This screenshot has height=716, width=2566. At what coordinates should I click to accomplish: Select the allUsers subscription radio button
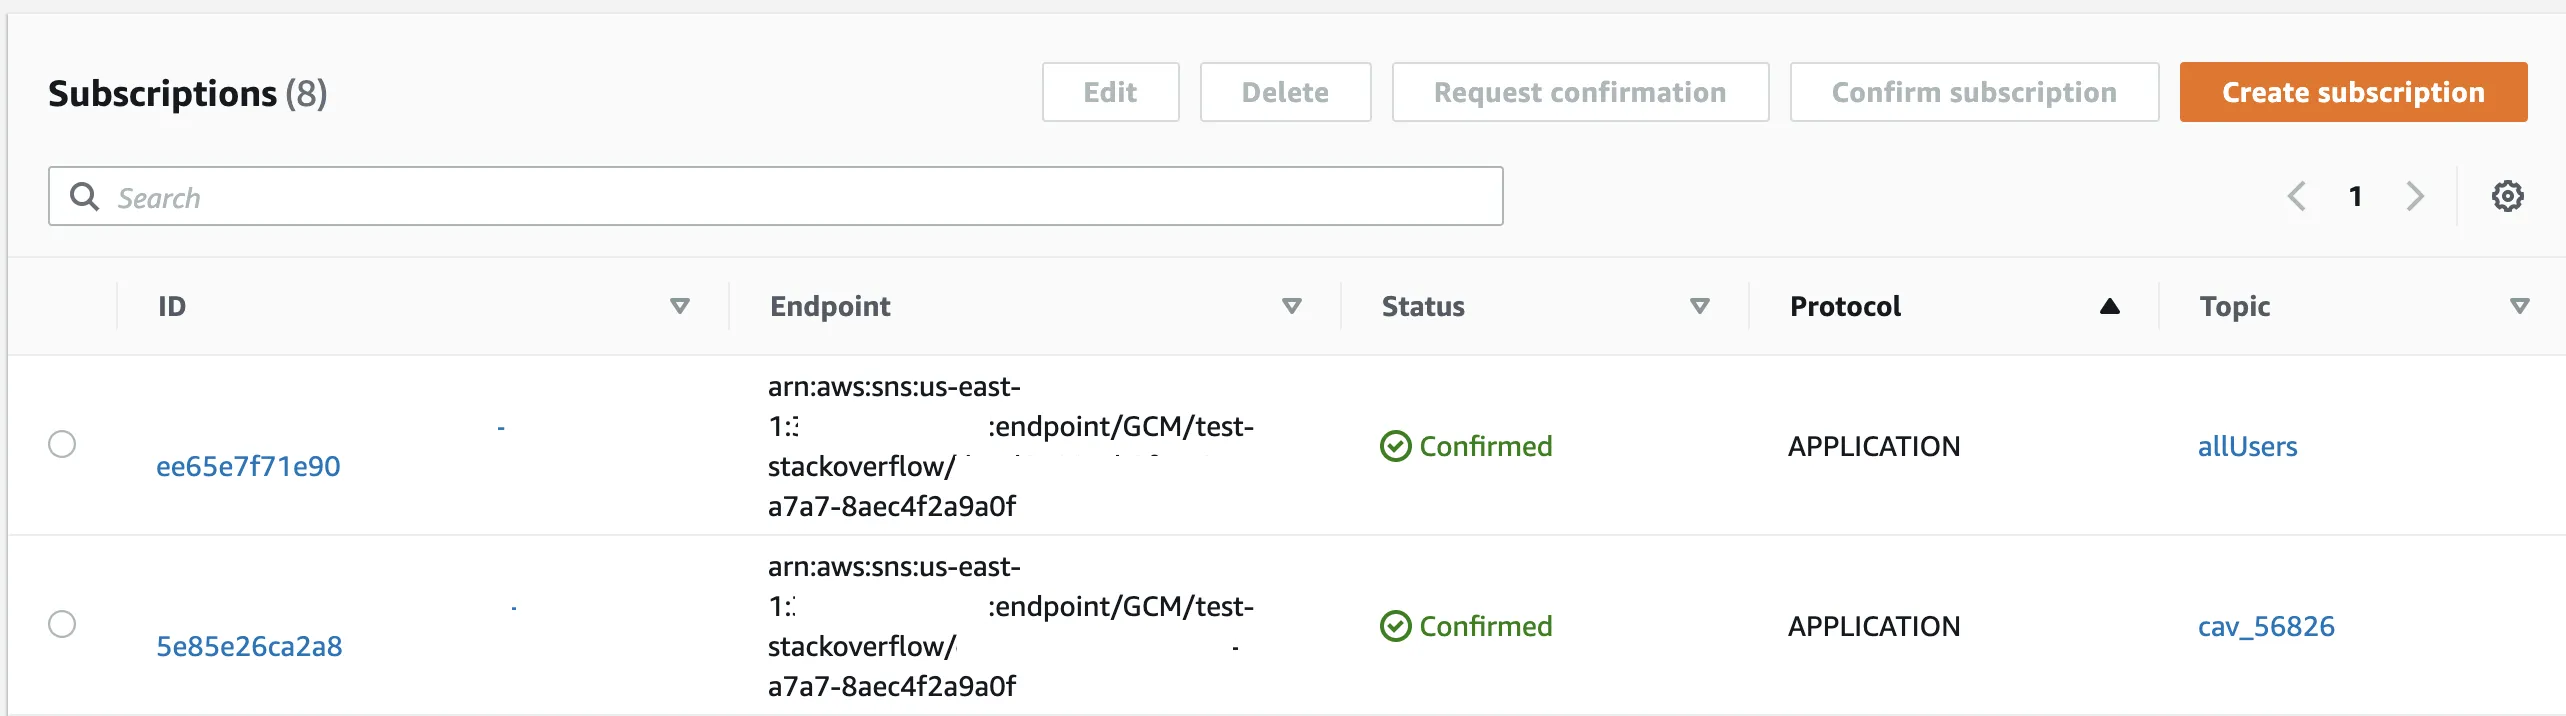pyautogui.click(x=62, y=444)
